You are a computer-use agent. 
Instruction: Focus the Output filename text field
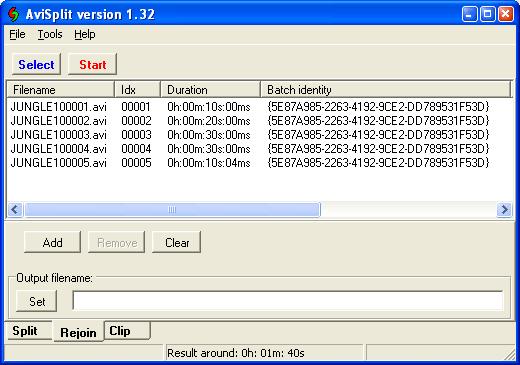pos(287,301)
